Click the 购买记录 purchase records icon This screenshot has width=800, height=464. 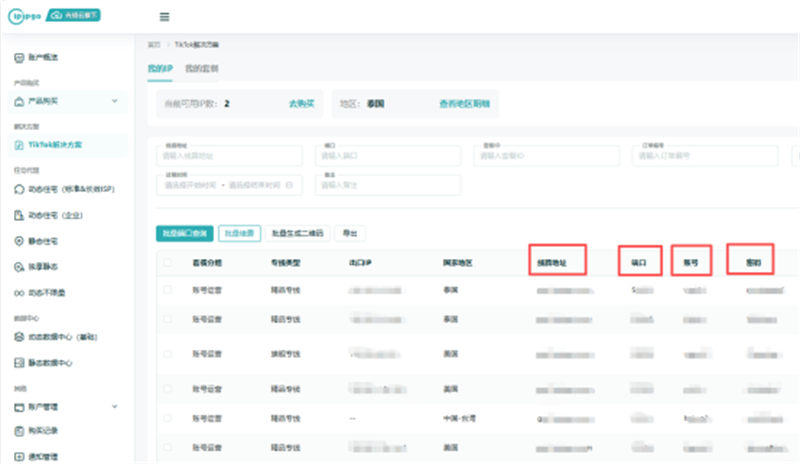coord(19,431)
